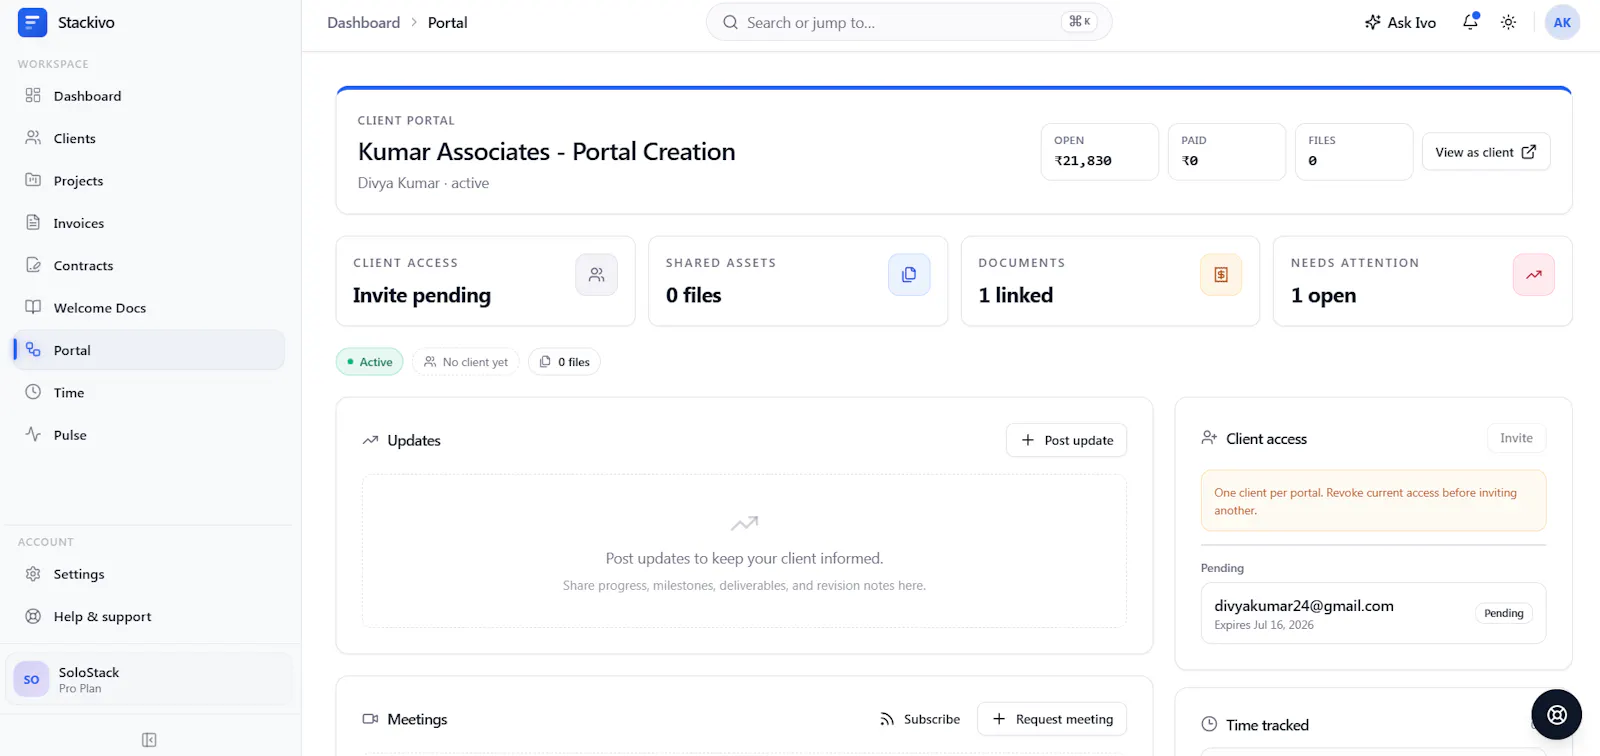The height and width of the screenshot is (756, 1600).
Task: Click the Files 0 stat box
Action: tap(1353, 152)
